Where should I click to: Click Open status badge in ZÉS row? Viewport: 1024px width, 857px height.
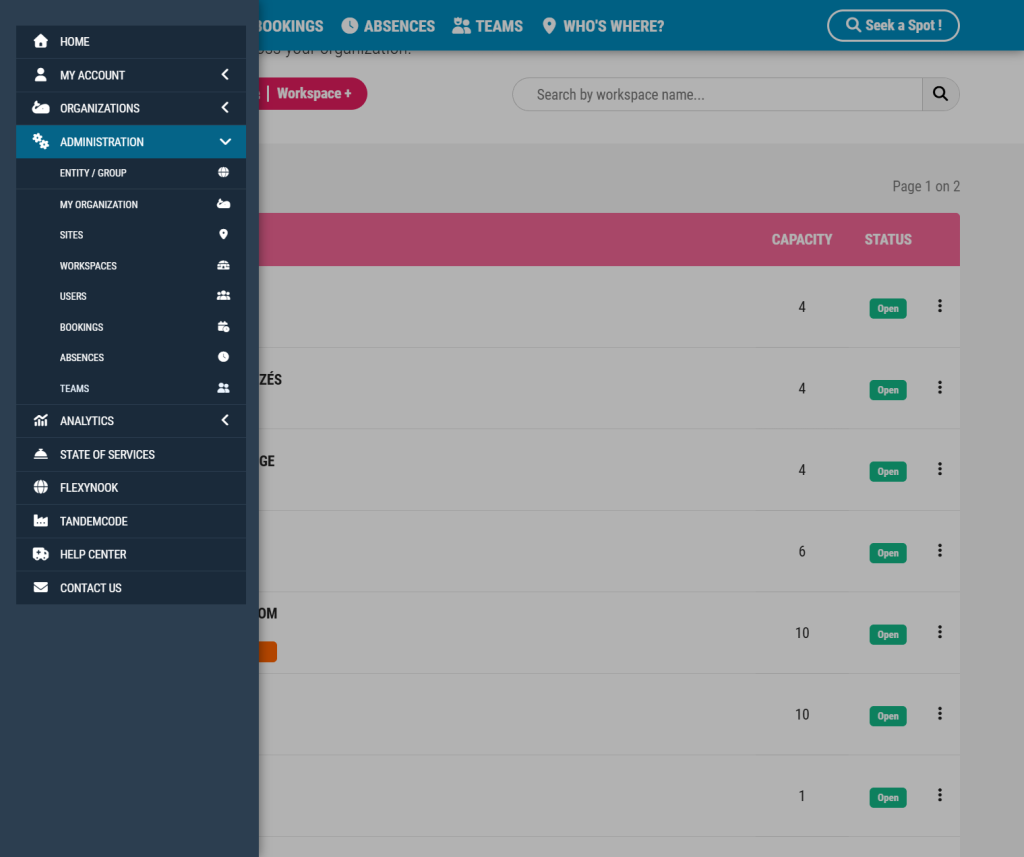888,390
